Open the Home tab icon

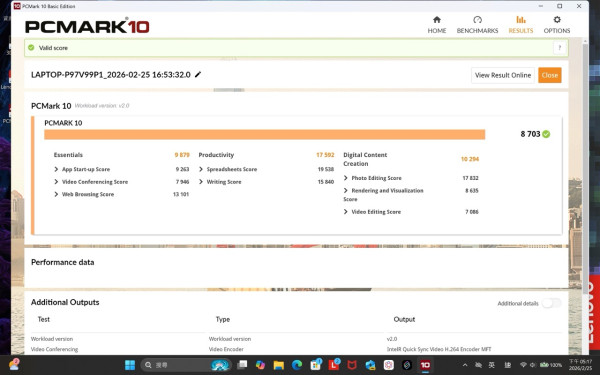point(437,20)
